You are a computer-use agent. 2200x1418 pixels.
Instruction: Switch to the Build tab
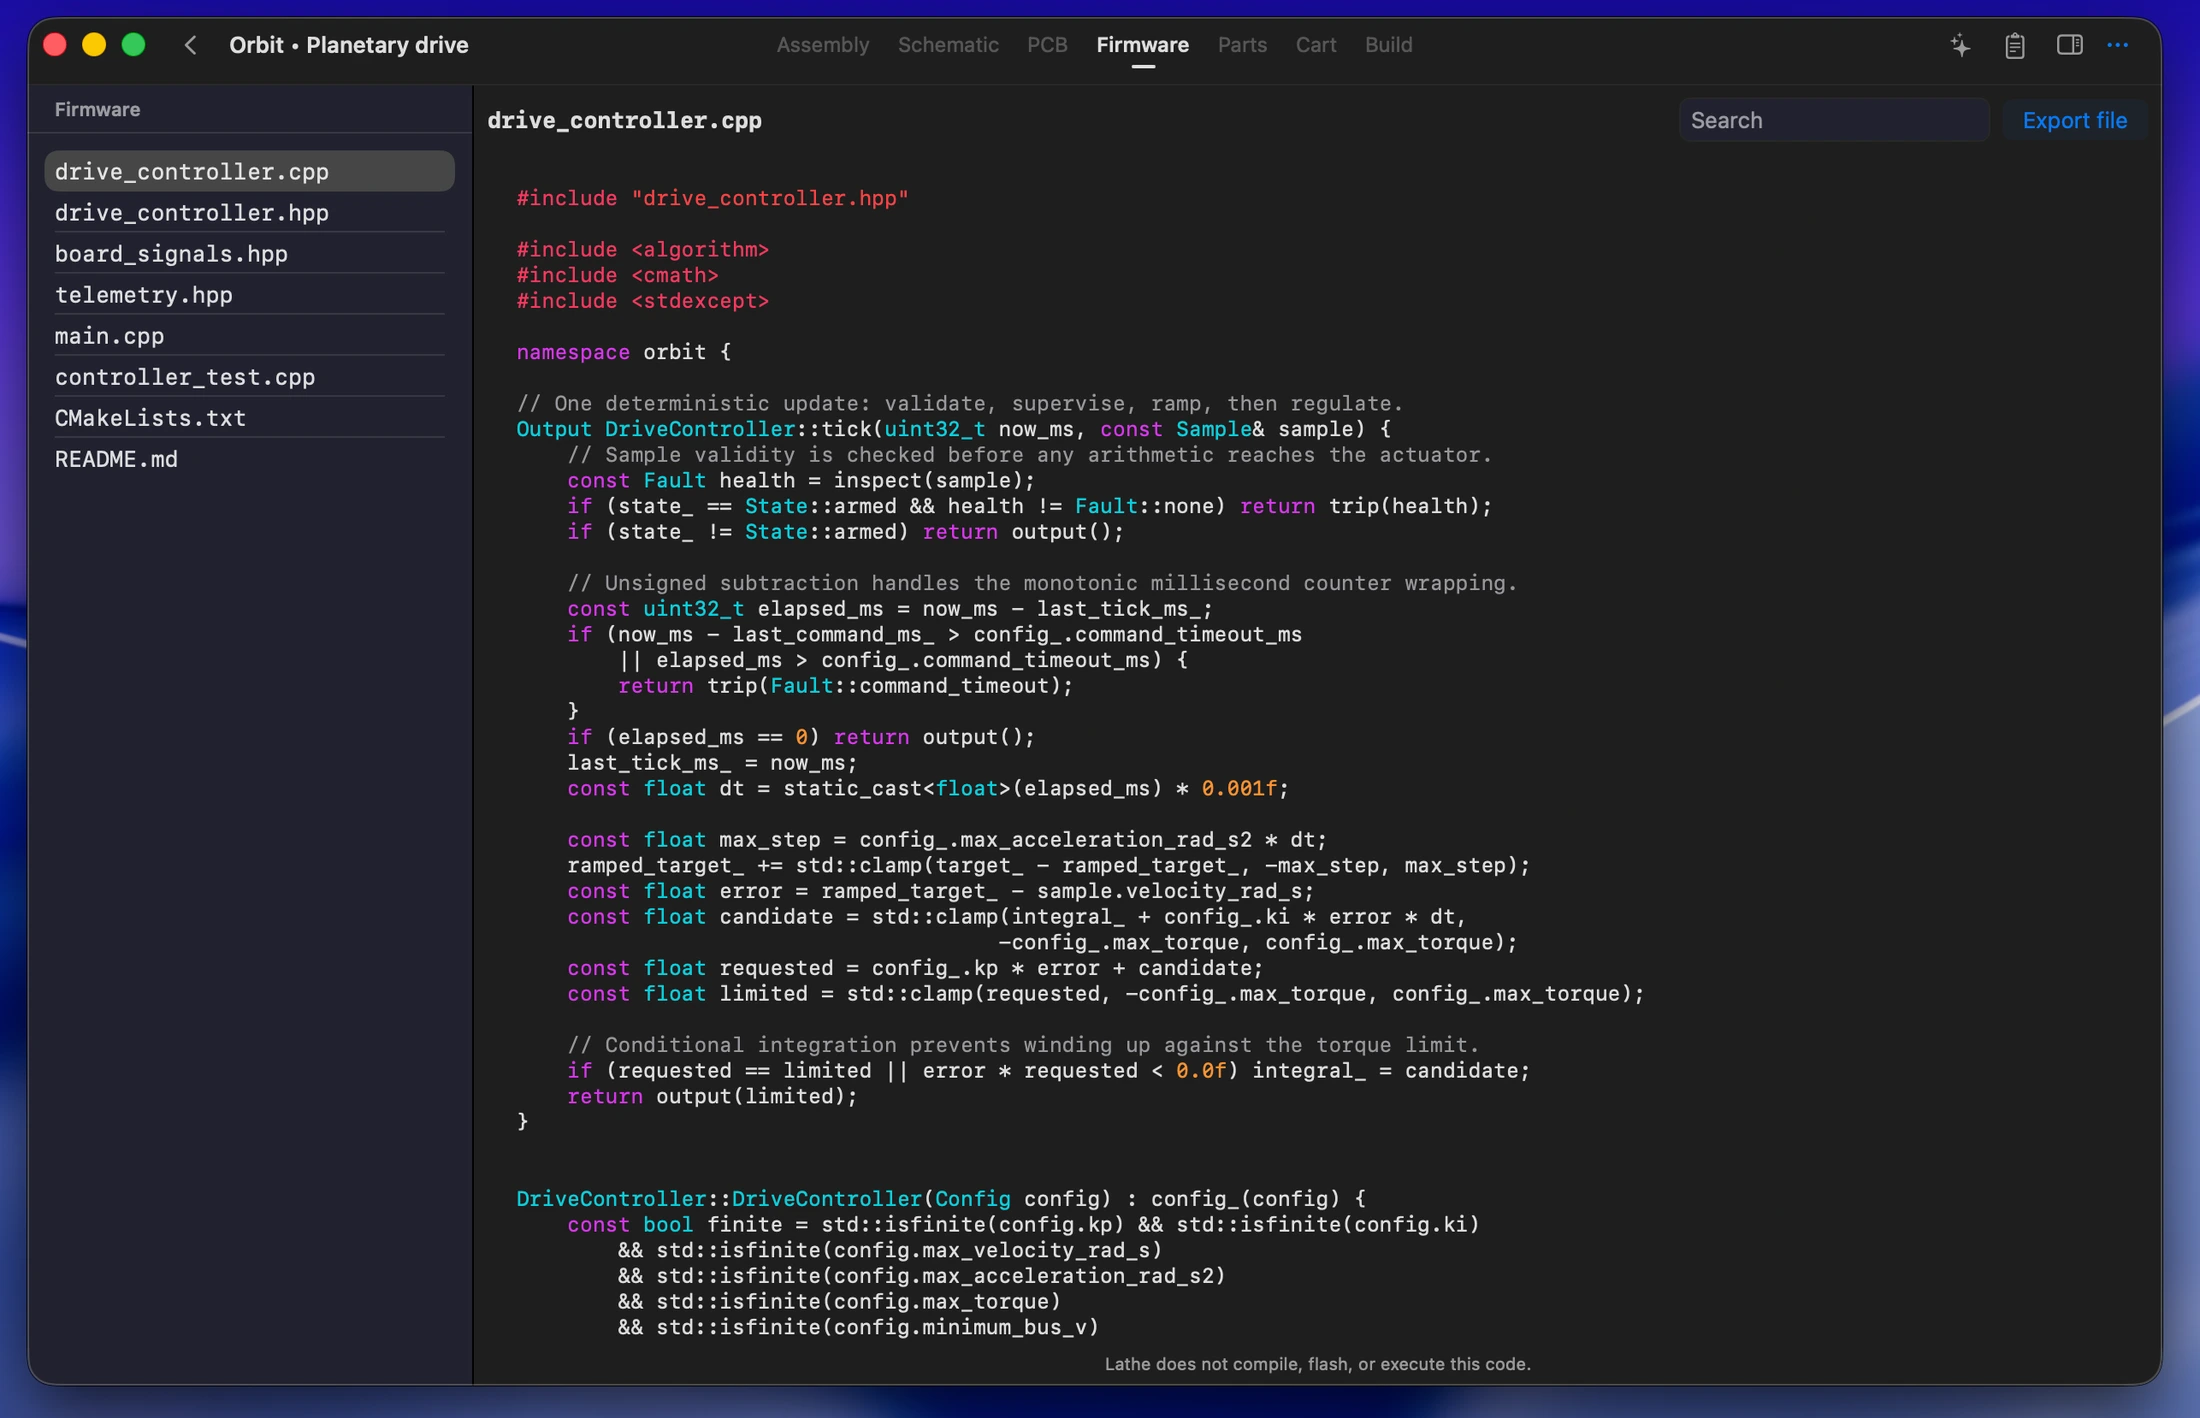(x=1388, y=45)
